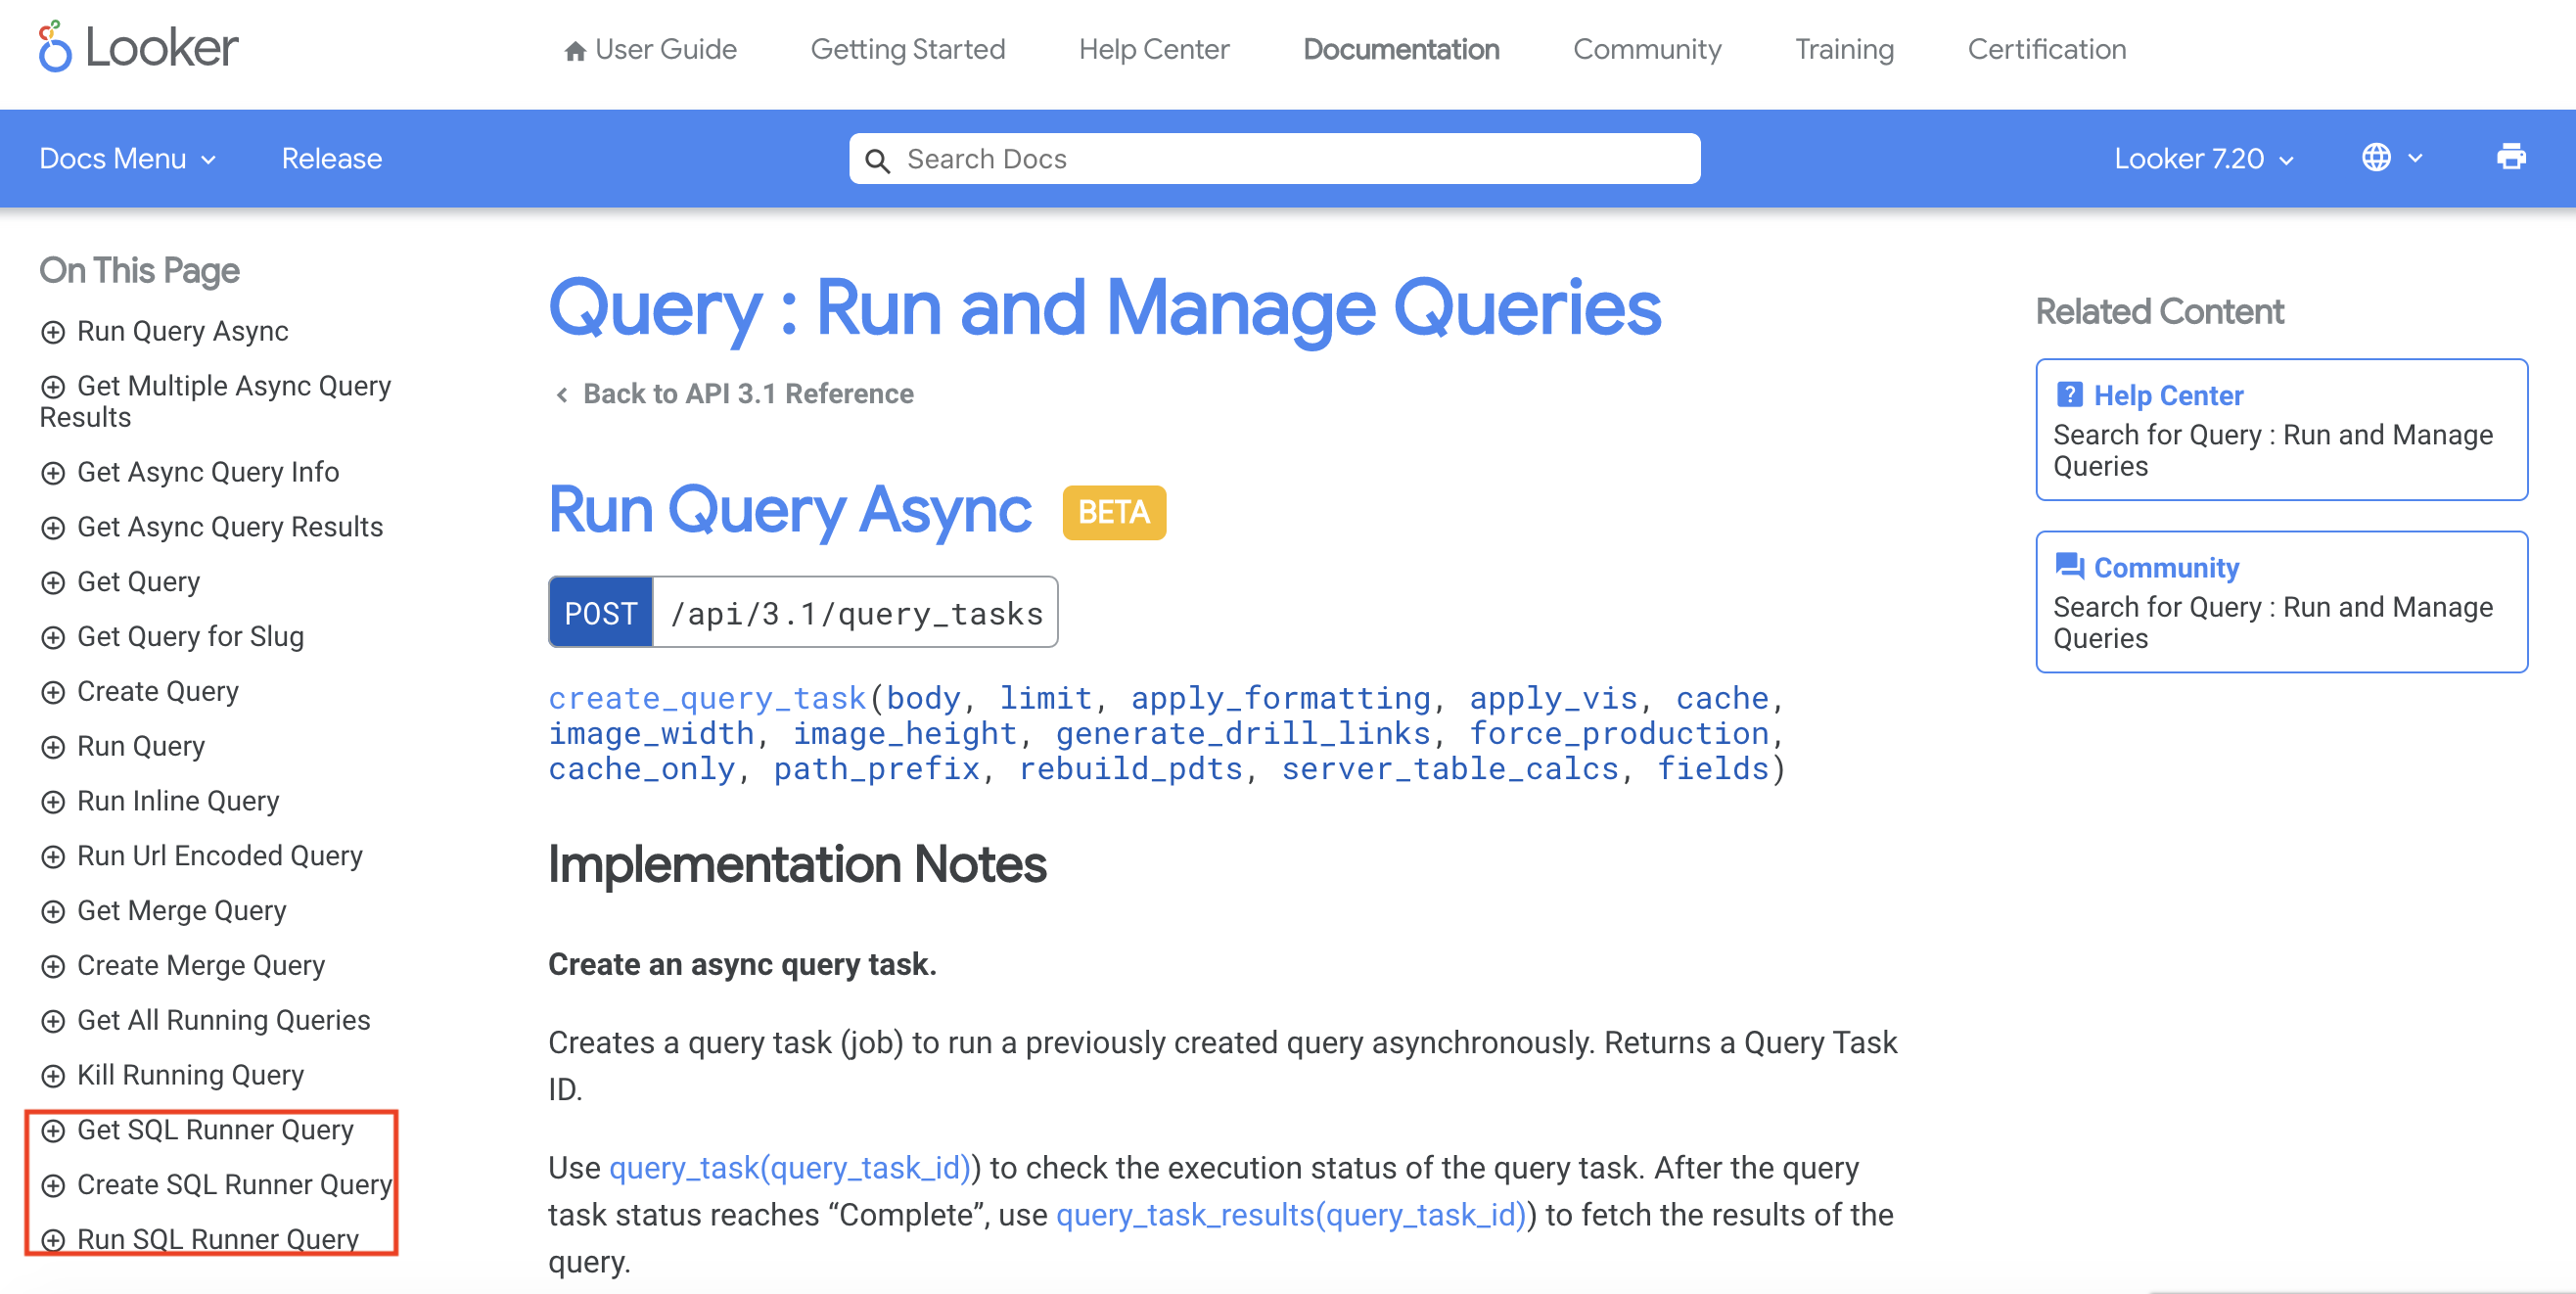Expand the Run Query plus icon
This screenshot has width=2576, height=1294.
[x=53, y=748]
